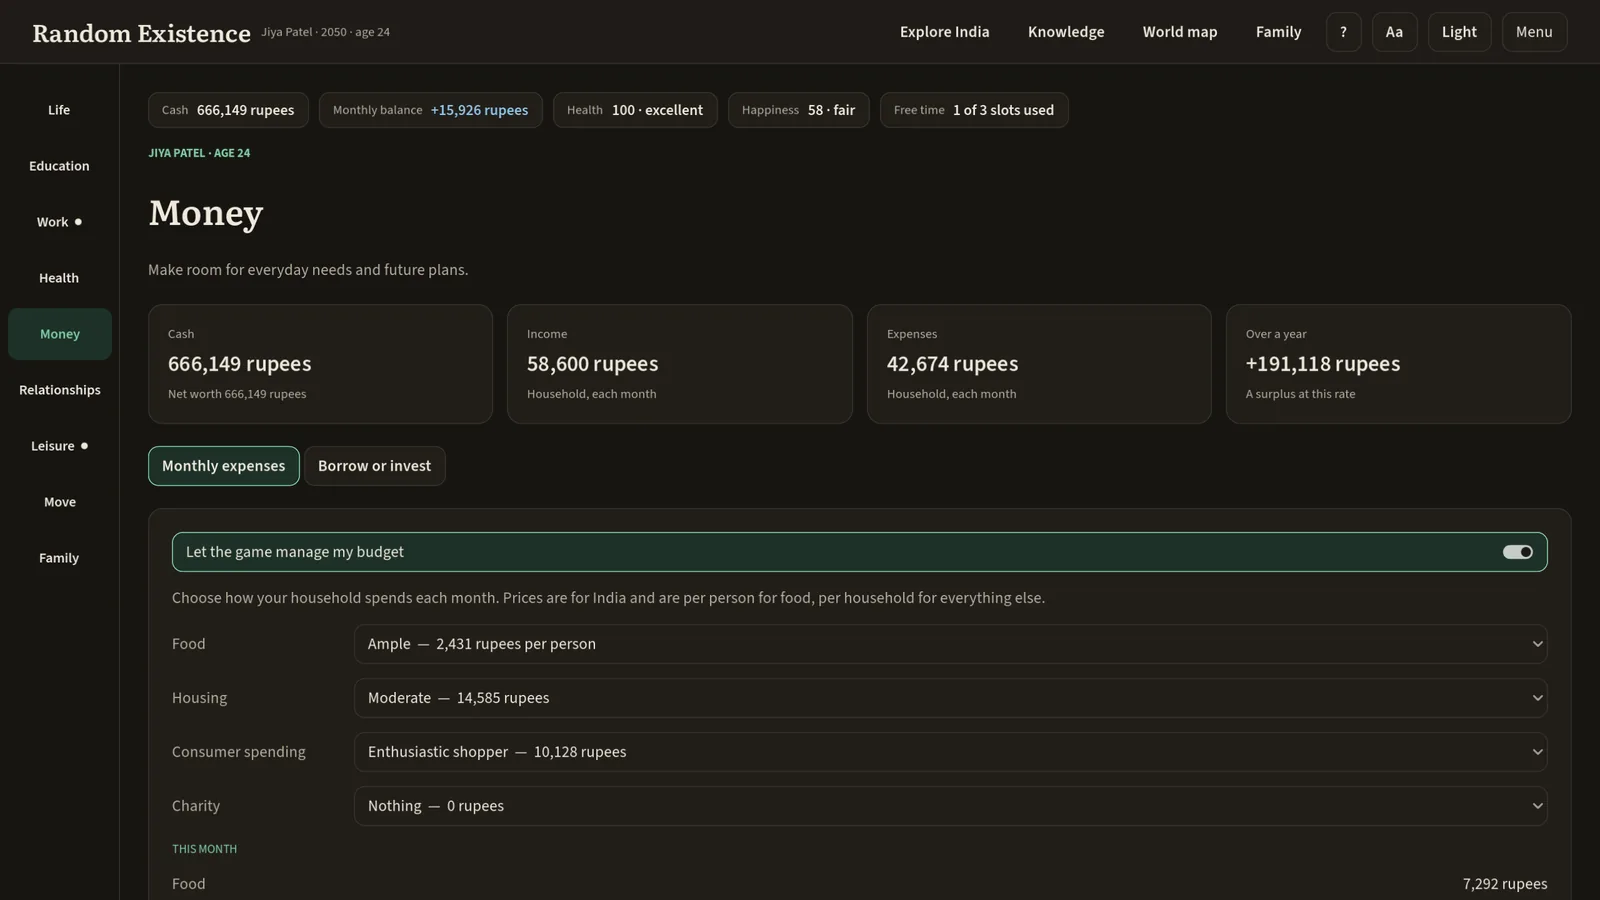Click the 'THIS MONTH' heading
1600x900 pixels.
pyautogui.click(x=204, y=849)
